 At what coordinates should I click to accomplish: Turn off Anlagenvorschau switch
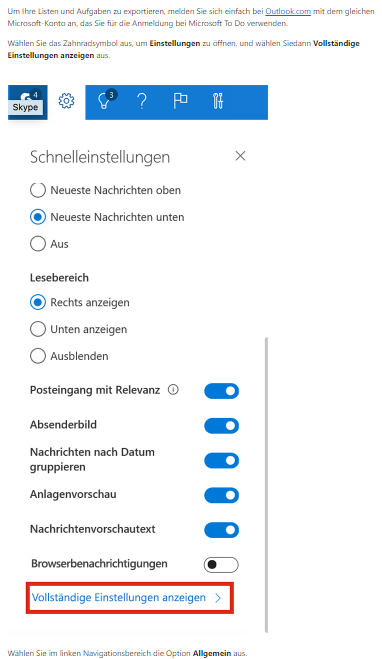pos(221,496)
